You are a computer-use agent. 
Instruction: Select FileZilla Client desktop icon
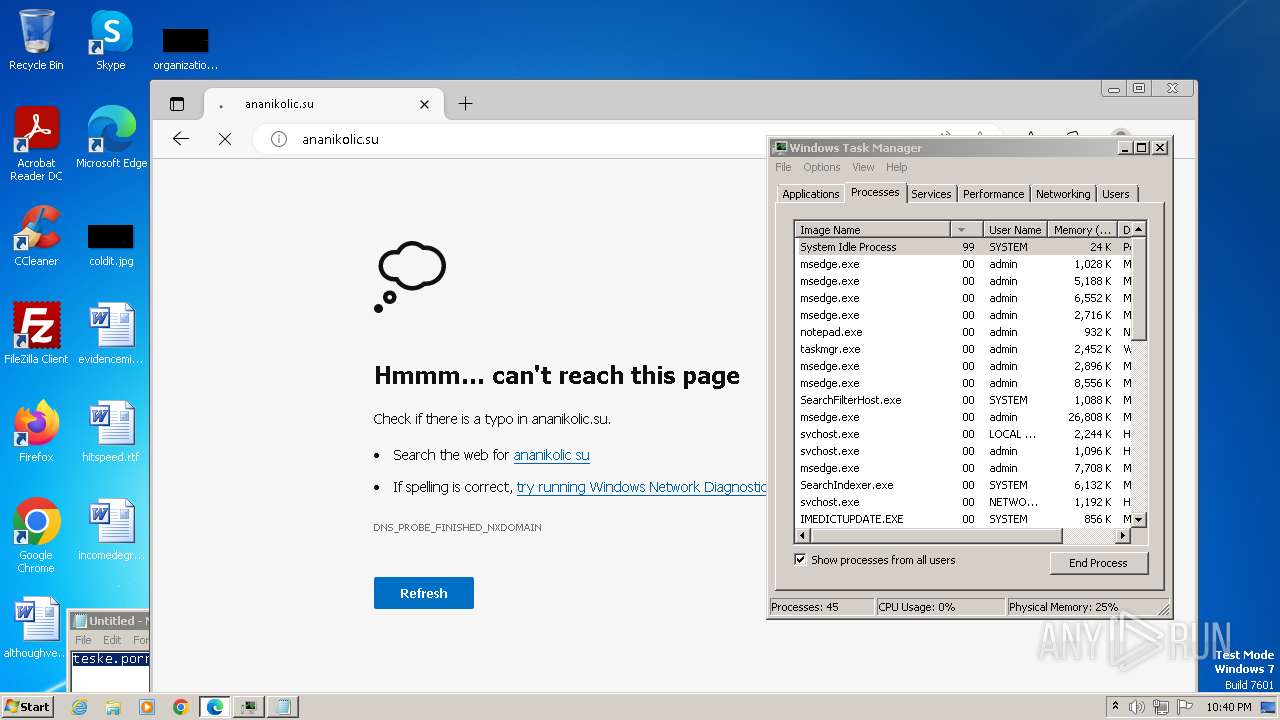[x=36, y=334]
